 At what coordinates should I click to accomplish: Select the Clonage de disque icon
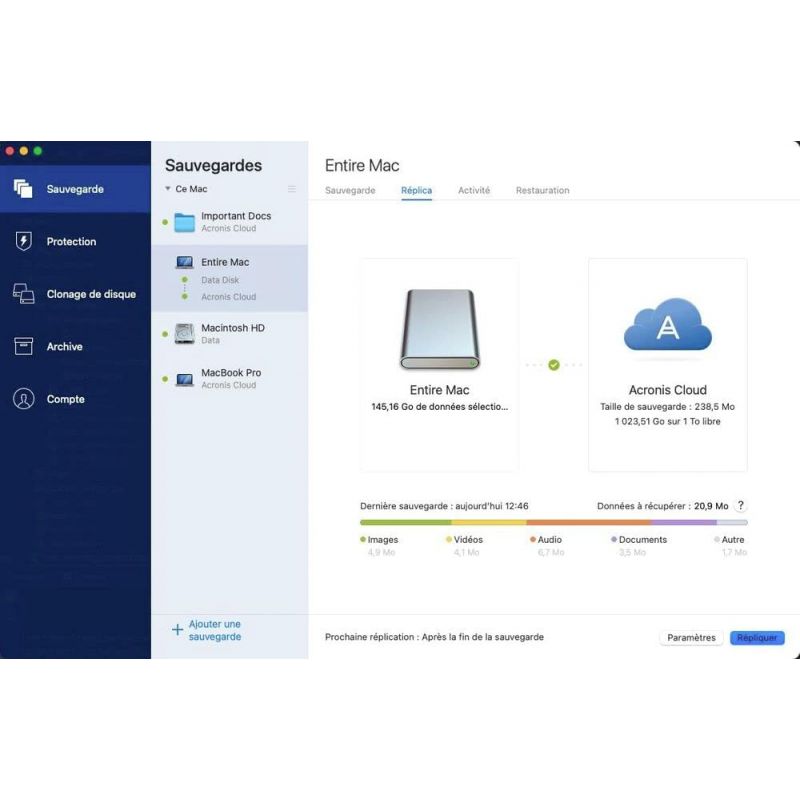point(23,294)
